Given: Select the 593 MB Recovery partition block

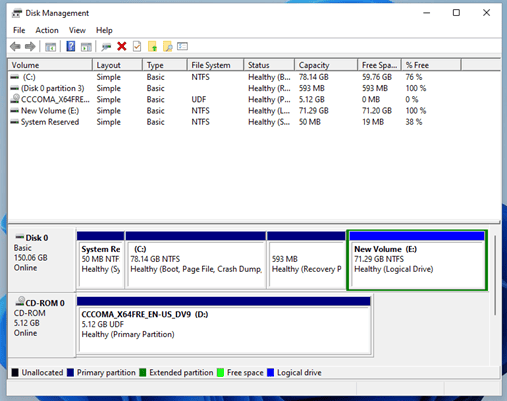Looking at the screenshot, I should click(x=306, y=259).
